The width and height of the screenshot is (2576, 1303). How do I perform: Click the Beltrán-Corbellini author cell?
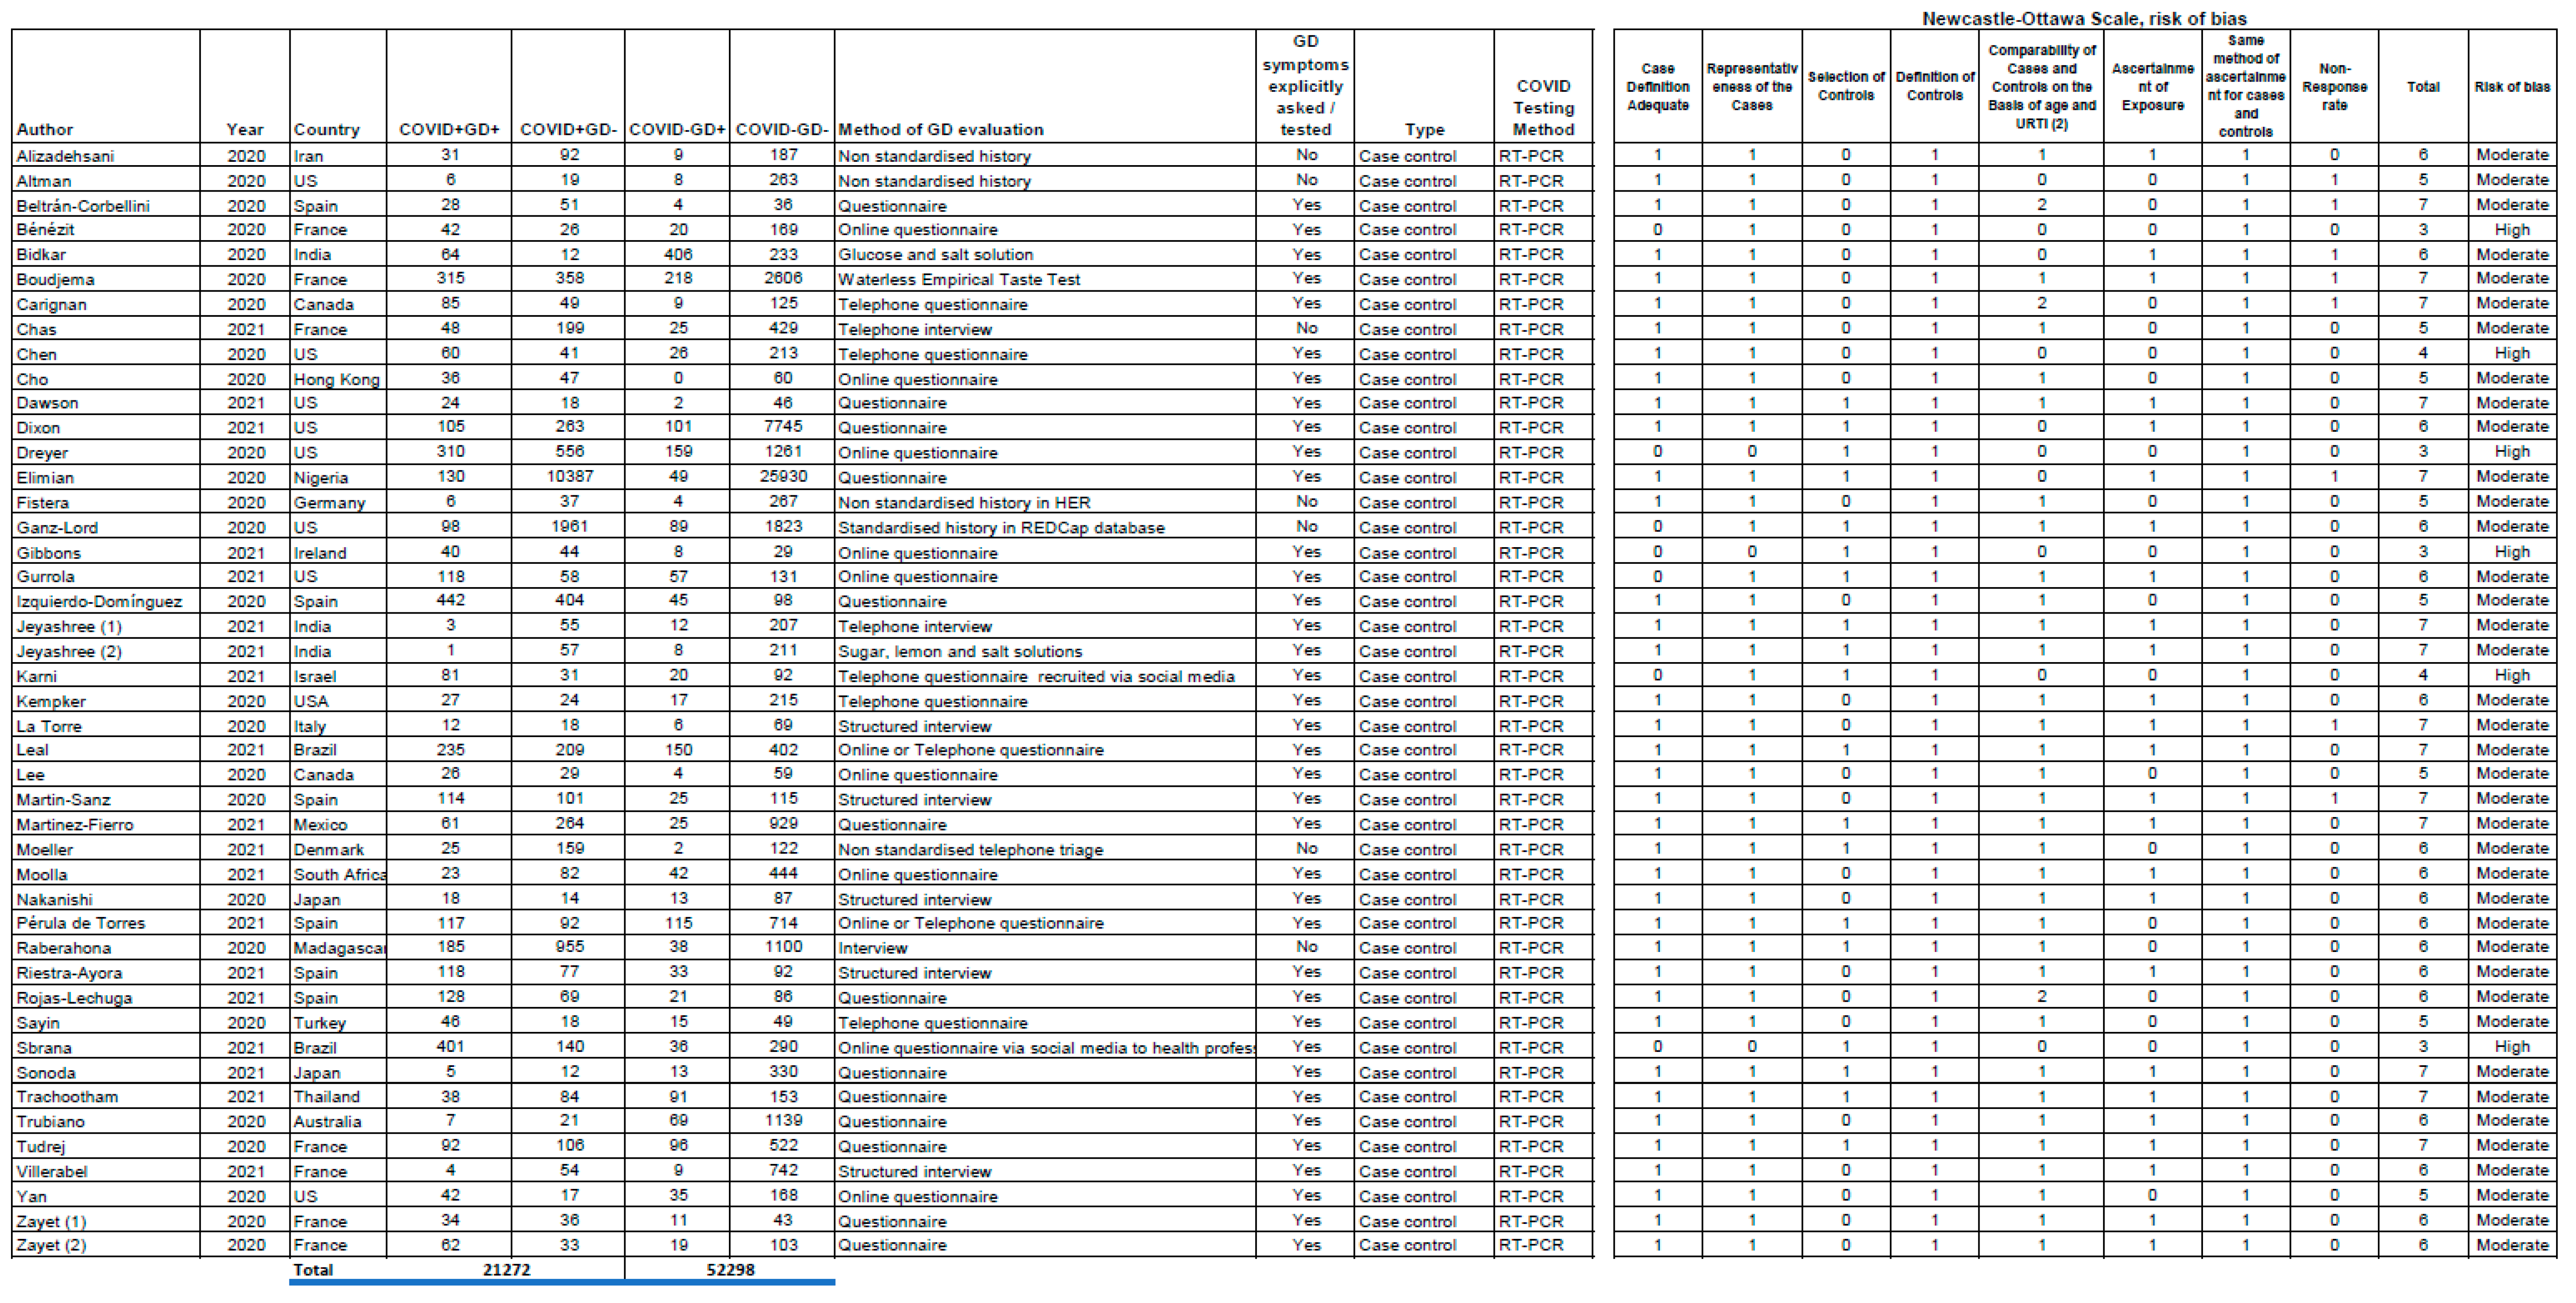[x=83, y=206]
